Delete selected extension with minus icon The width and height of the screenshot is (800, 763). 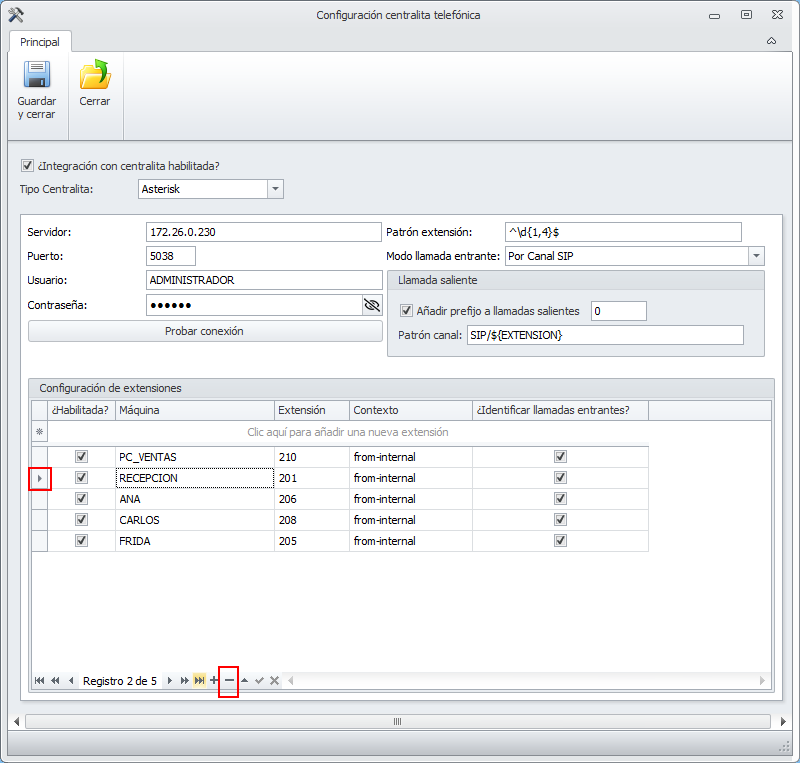click(229, 681)
